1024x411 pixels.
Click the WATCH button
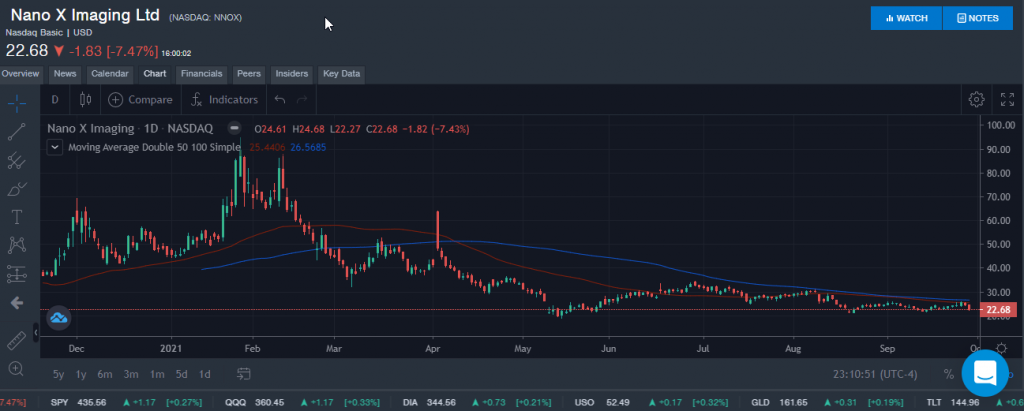(906, 18)
